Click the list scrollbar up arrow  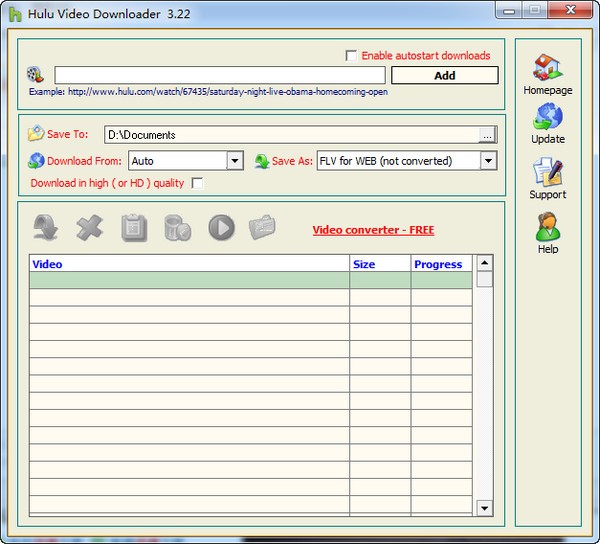pos(484,263)
